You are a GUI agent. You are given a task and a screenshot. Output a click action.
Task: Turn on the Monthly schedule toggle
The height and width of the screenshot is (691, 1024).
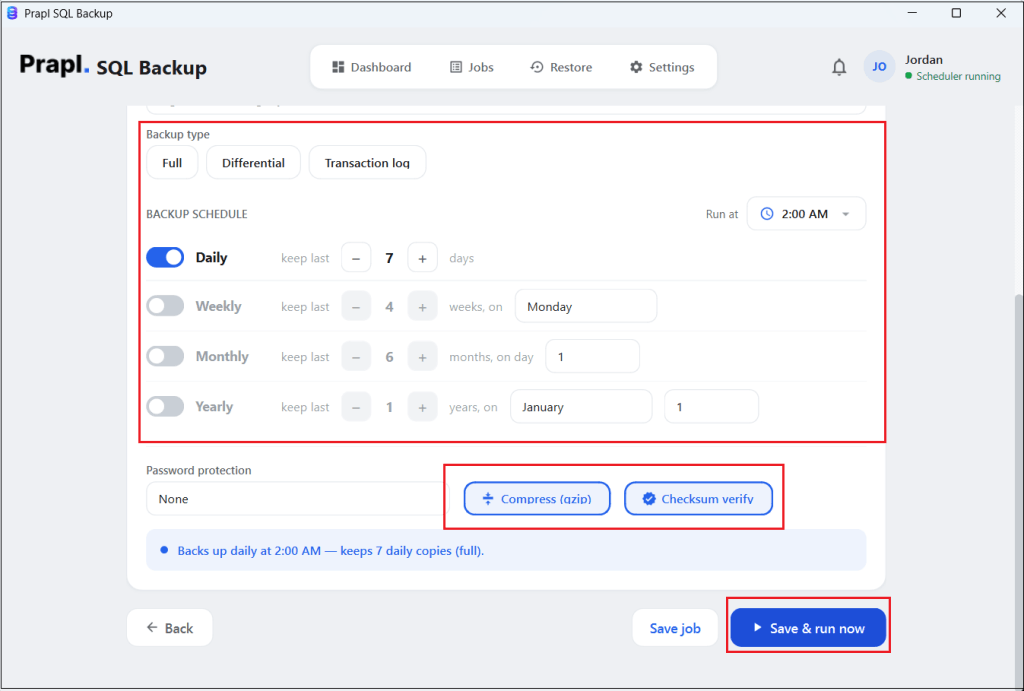(165, 356)
